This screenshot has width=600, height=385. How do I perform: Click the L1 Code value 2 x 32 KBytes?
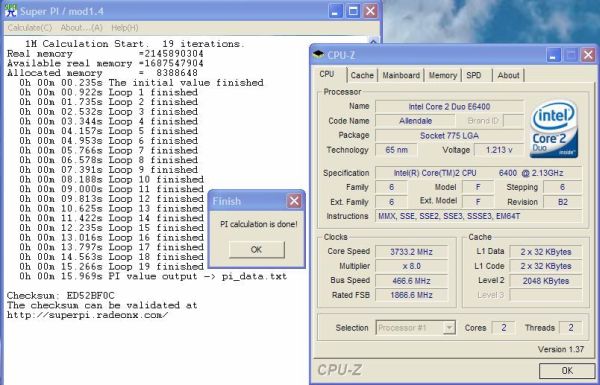click(x=546, y=266)
